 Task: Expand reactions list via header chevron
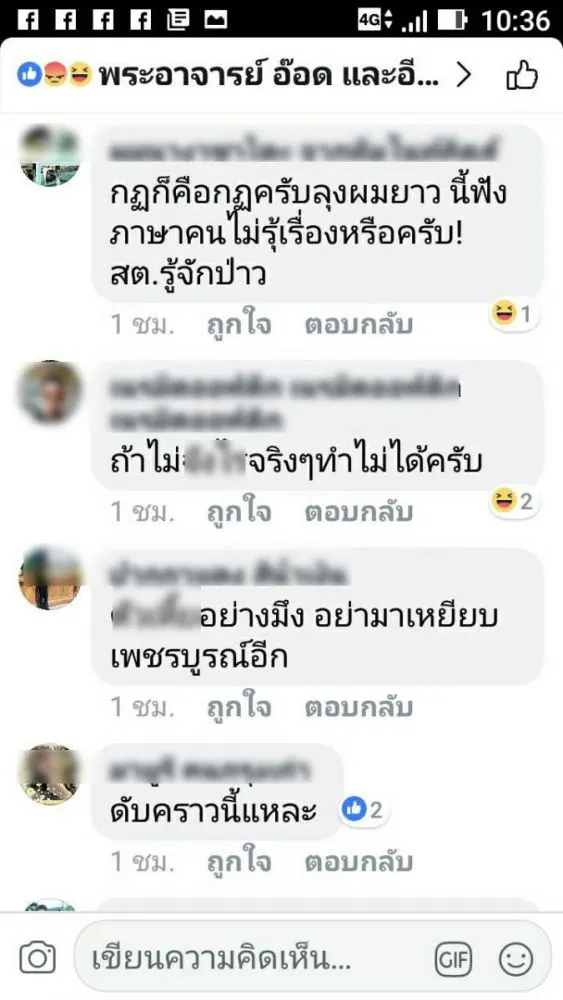point(464,76)
